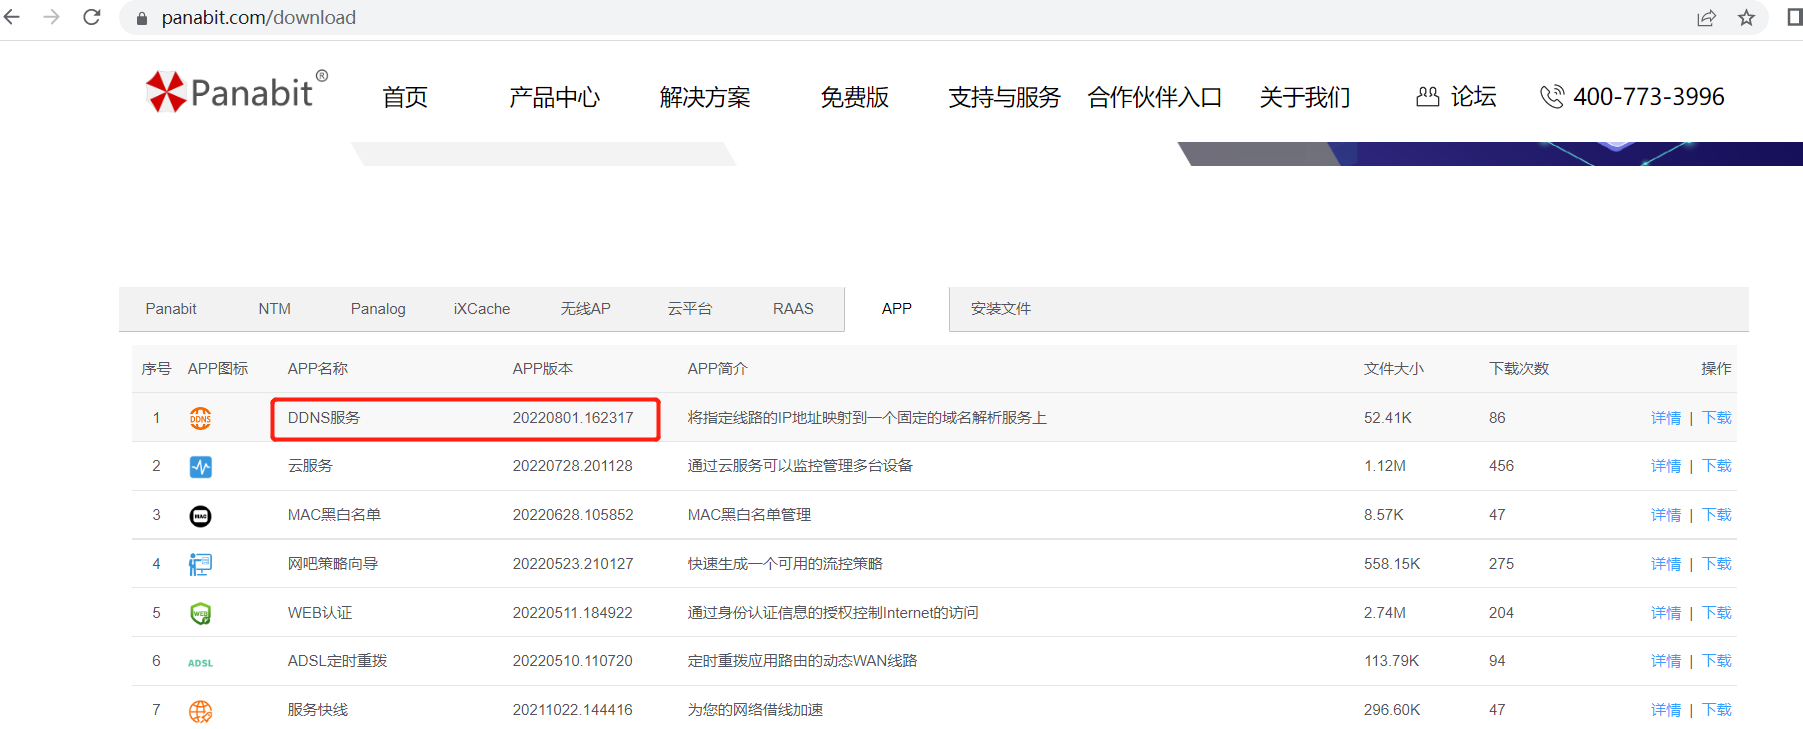Click the Panabit logo
This screenshot has height=729, width=1803.
[237, 91]
